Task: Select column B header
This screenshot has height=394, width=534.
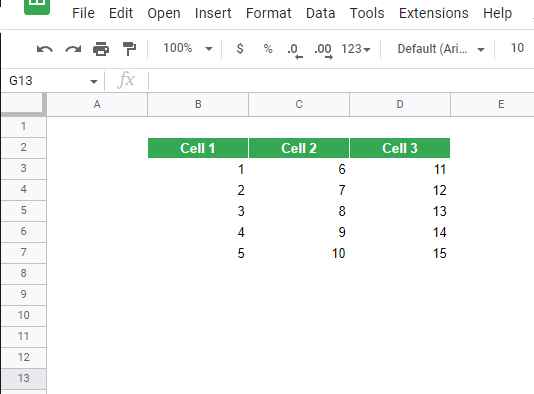Action: point(198,104)
